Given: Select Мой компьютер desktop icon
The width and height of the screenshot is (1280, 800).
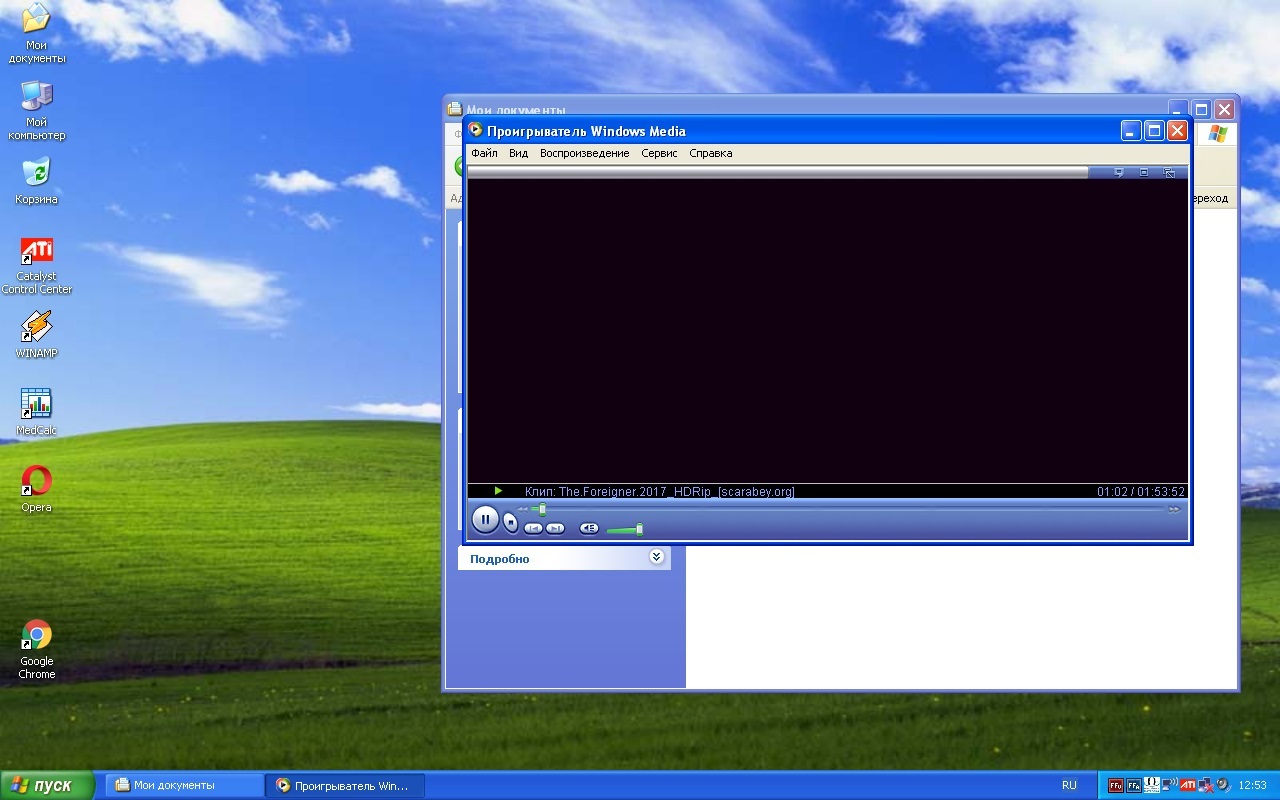Looking at the screenshot, I should pyautogui.click(x=37, y=111).
